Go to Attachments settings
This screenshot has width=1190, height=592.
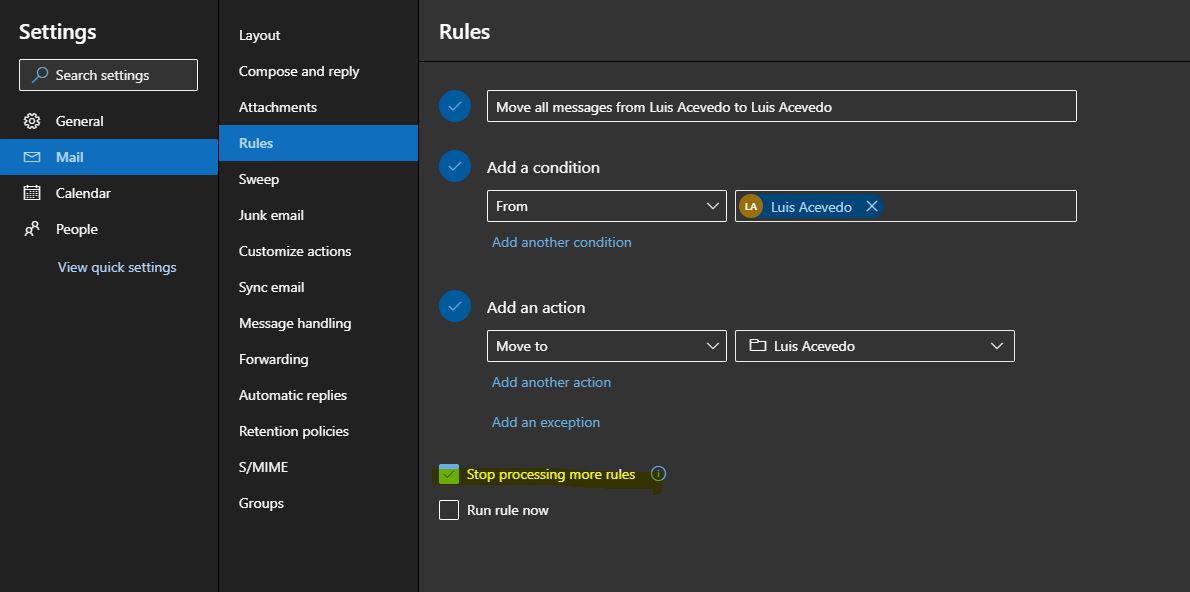[318, 107]
